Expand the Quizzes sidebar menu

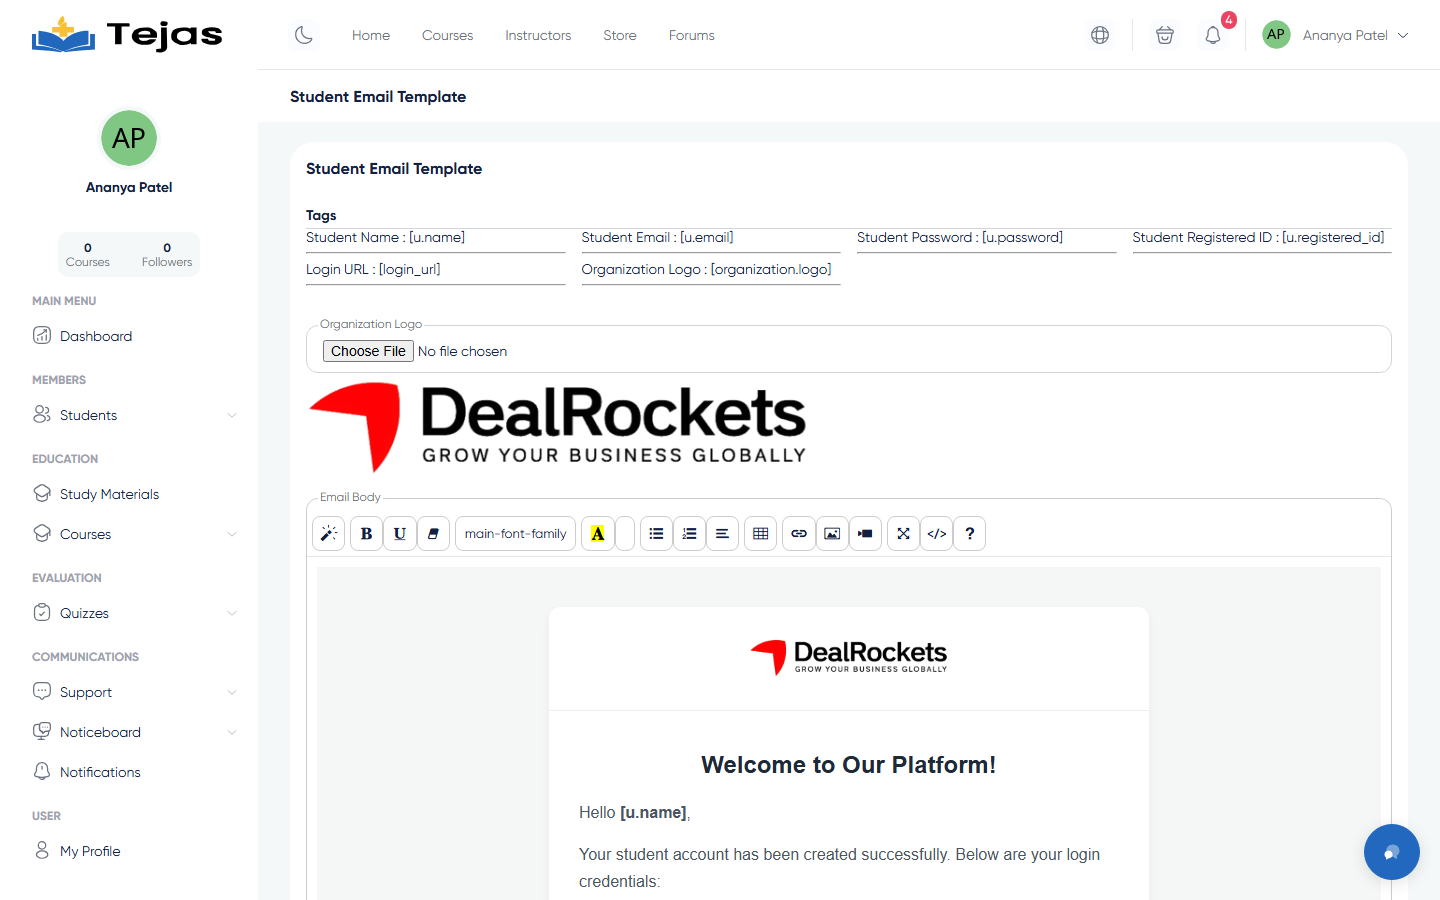tap(134, 613)
